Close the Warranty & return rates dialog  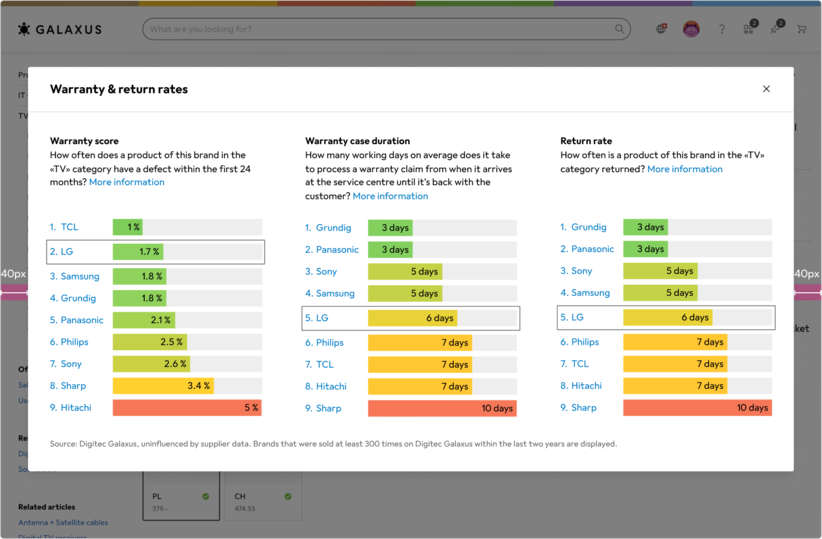pyautogui.click(x=766, y=89)
